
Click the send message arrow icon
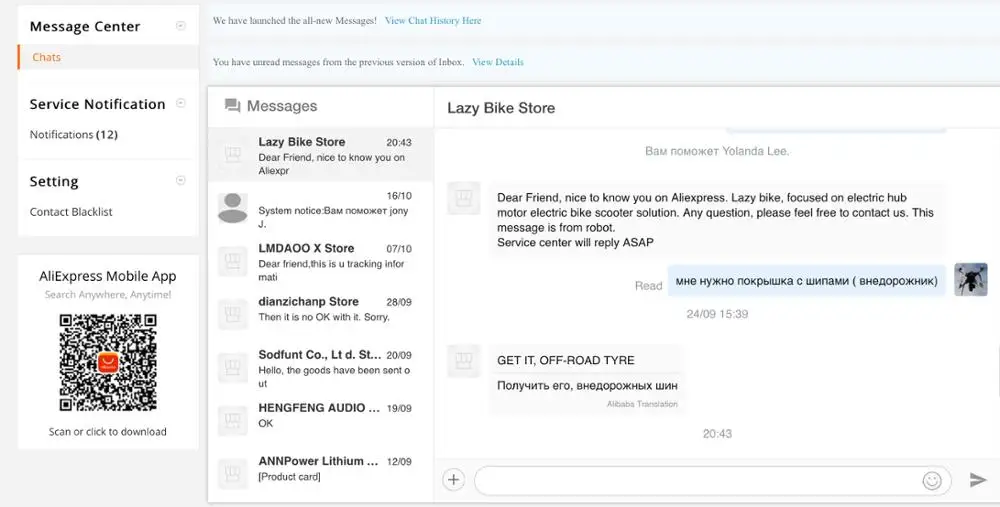click(x=978, y=480)
